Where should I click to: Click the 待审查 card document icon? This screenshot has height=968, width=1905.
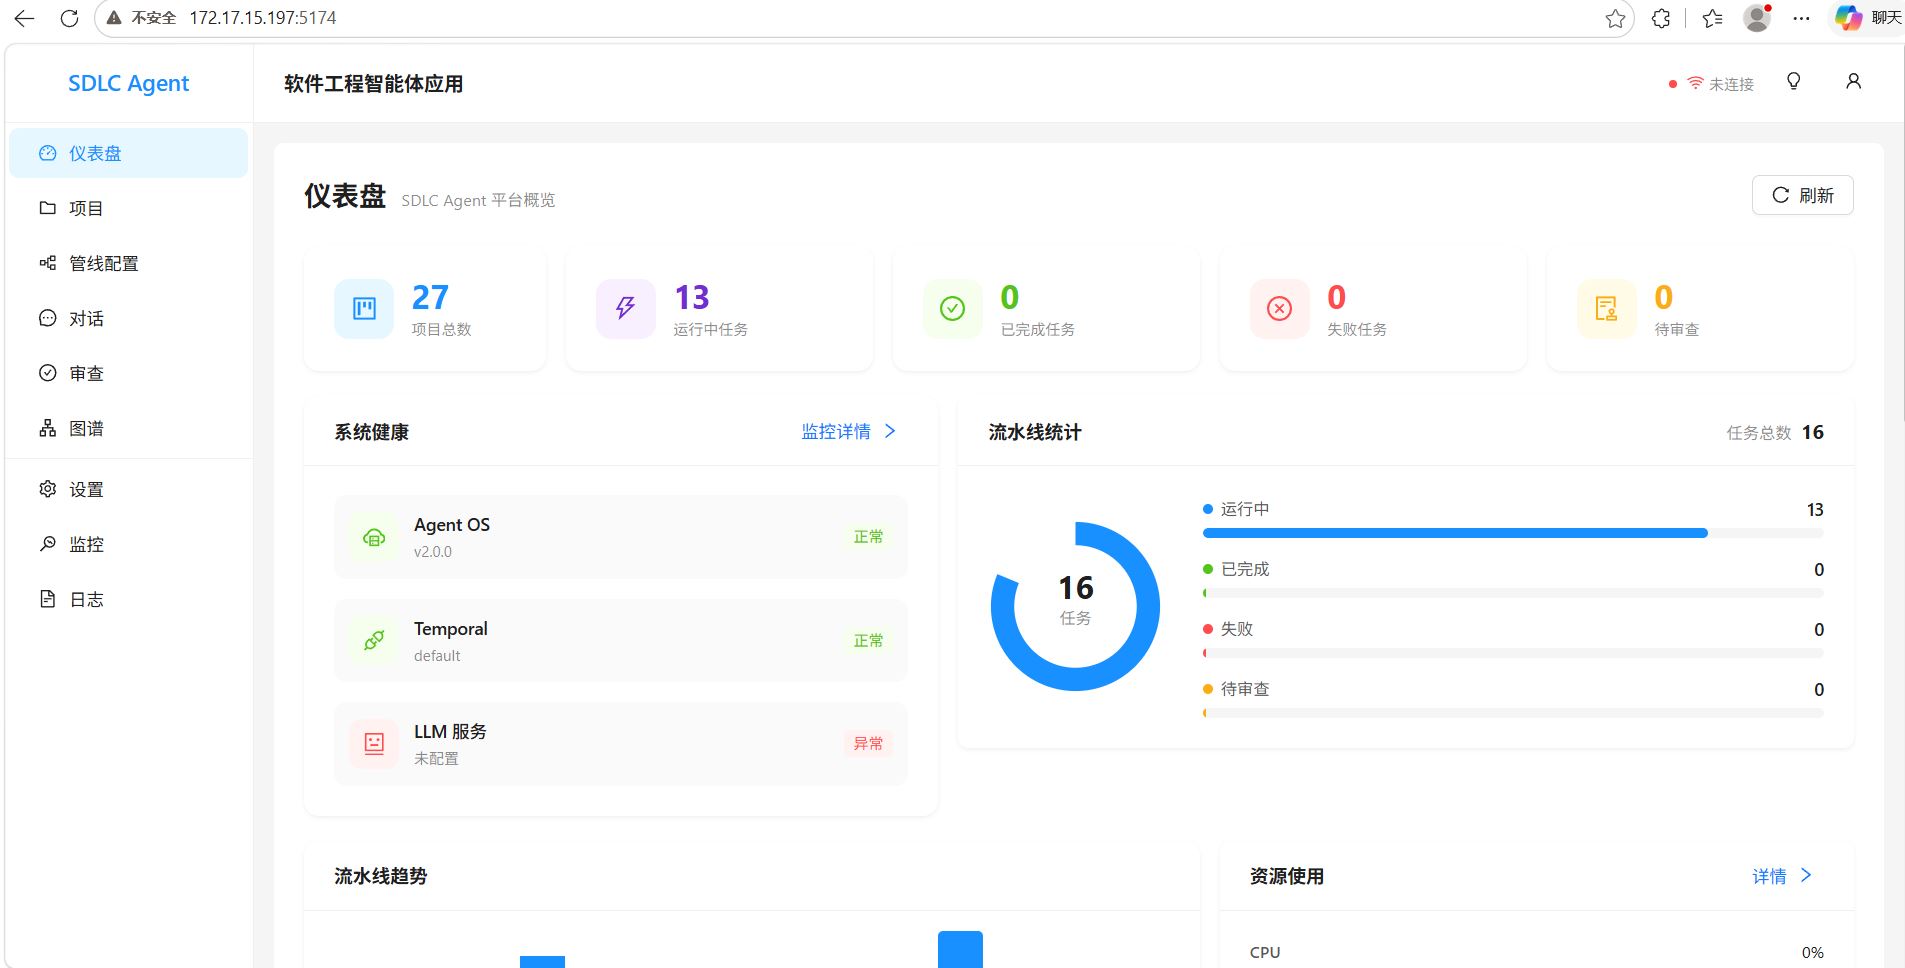[x=1606, y=309]
